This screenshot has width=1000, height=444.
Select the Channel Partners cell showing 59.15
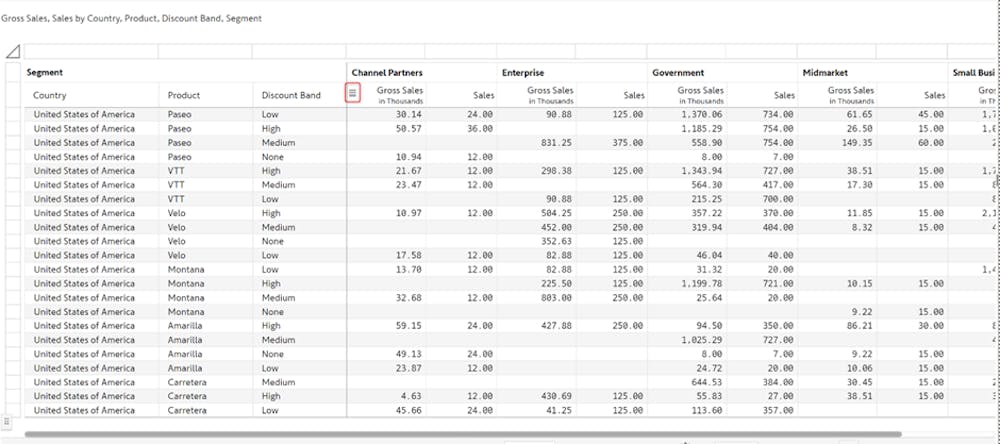(x=386, y=325)
